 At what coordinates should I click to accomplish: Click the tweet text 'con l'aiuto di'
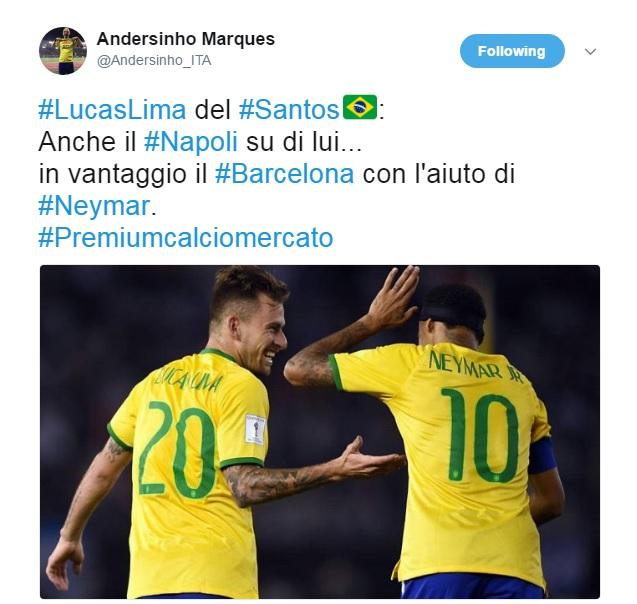point(439,174)
